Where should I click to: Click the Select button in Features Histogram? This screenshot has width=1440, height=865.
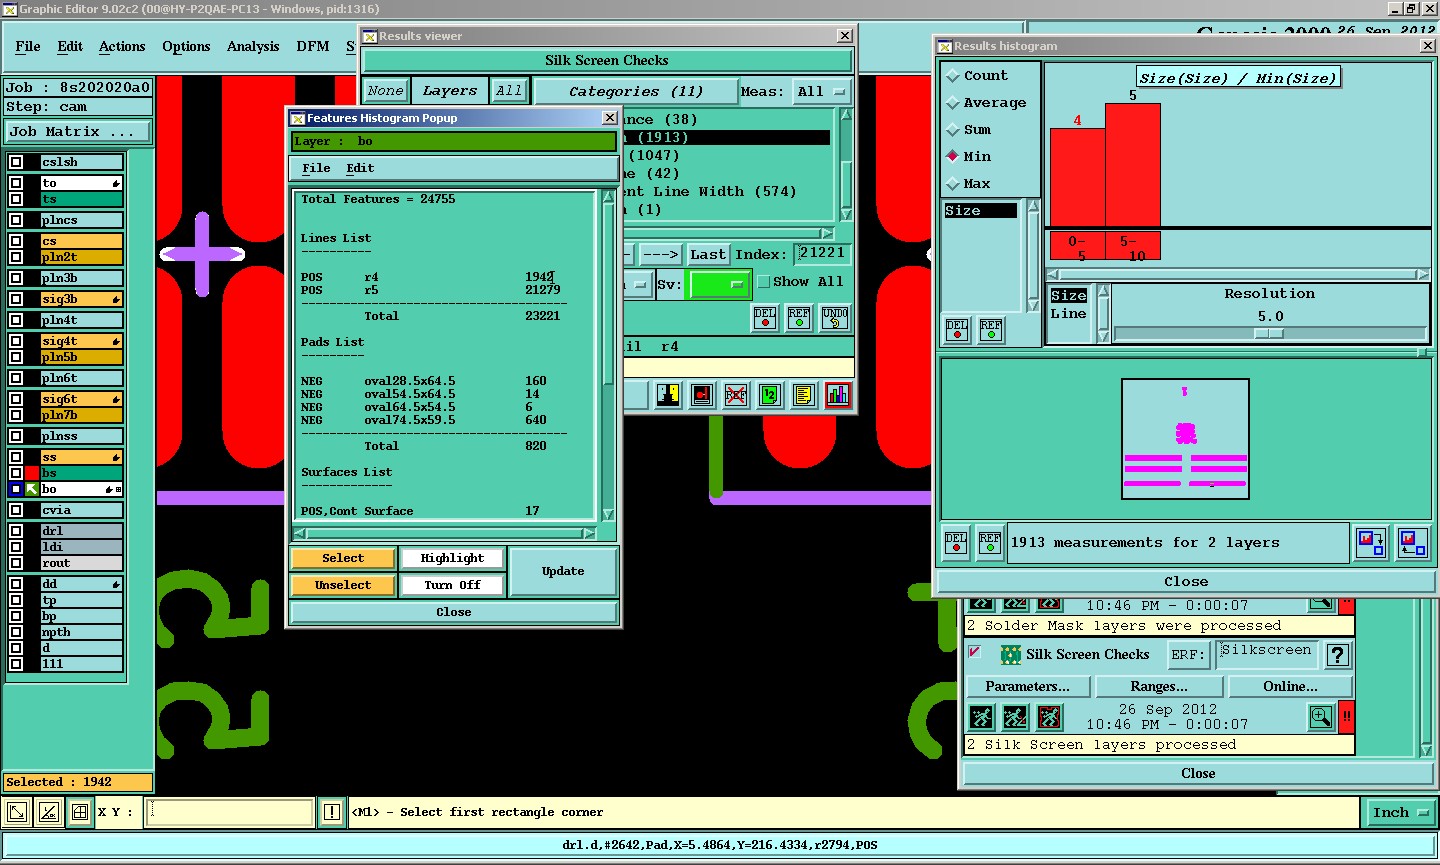(343, 558)
